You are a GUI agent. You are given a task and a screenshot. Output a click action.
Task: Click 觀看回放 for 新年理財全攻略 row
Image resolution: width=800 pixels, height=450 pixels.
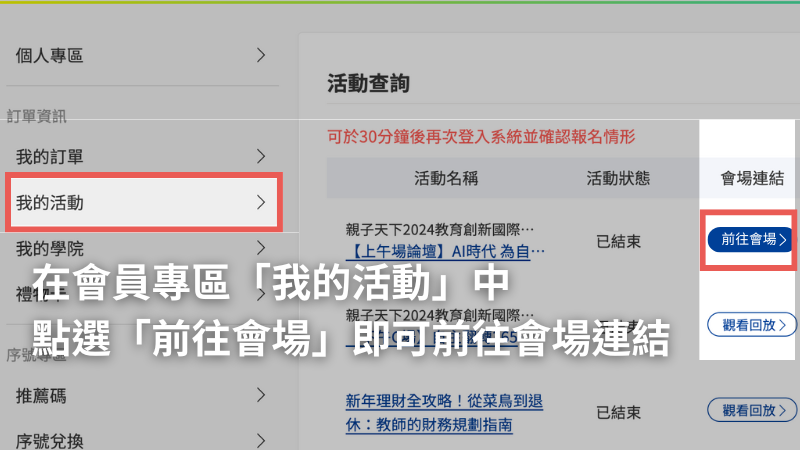click(753, 410)
